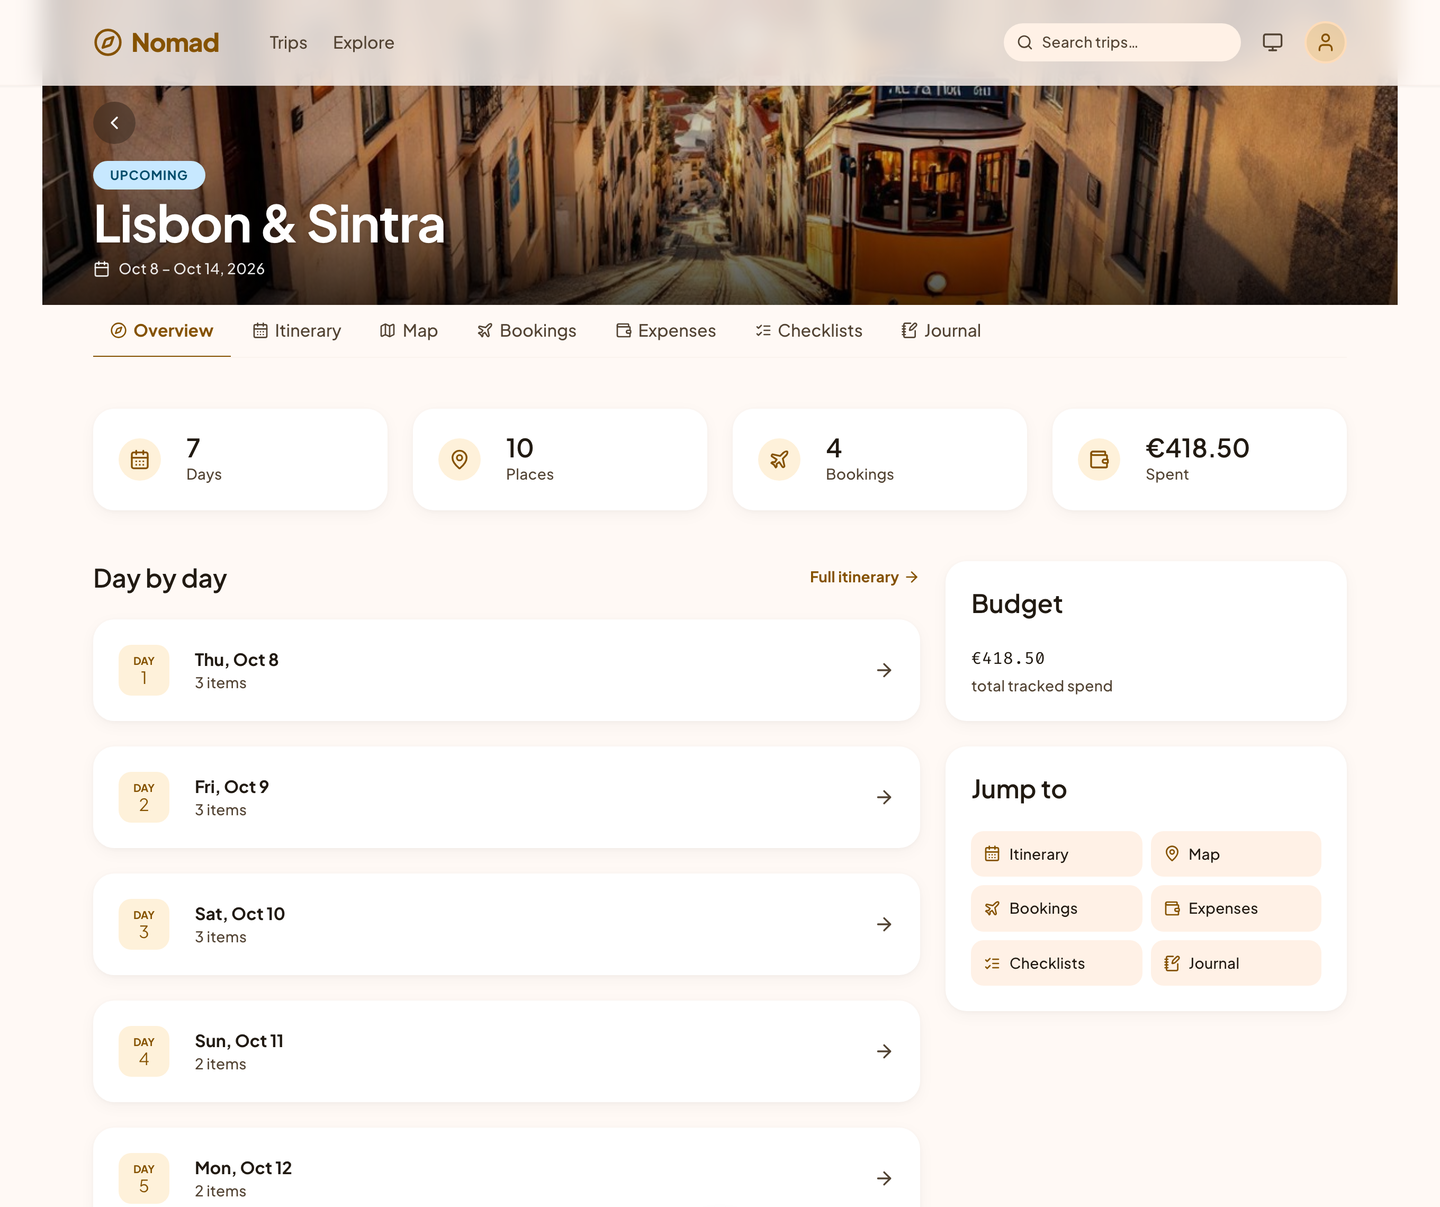
Task: Click the map pin icon on the Places card
Action: click(460, 460)
